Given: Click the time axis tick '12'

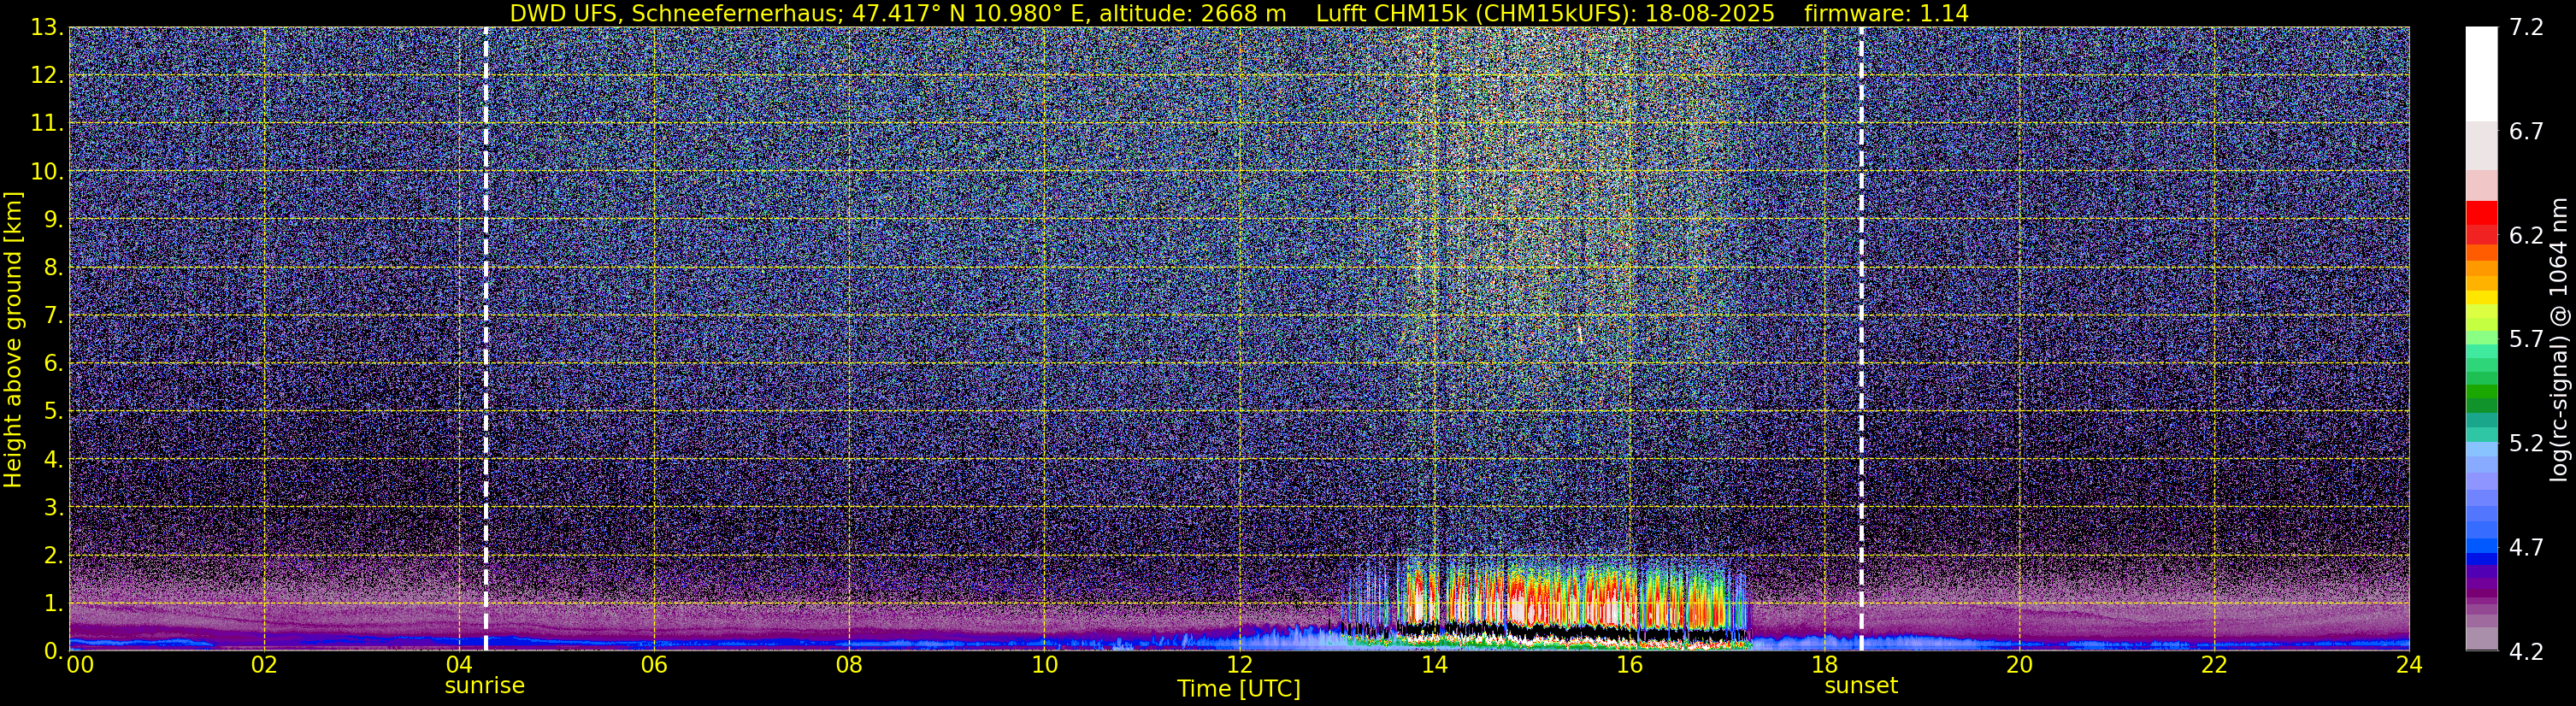Looking at the screenshot, I should click(x=1239, y=665).
